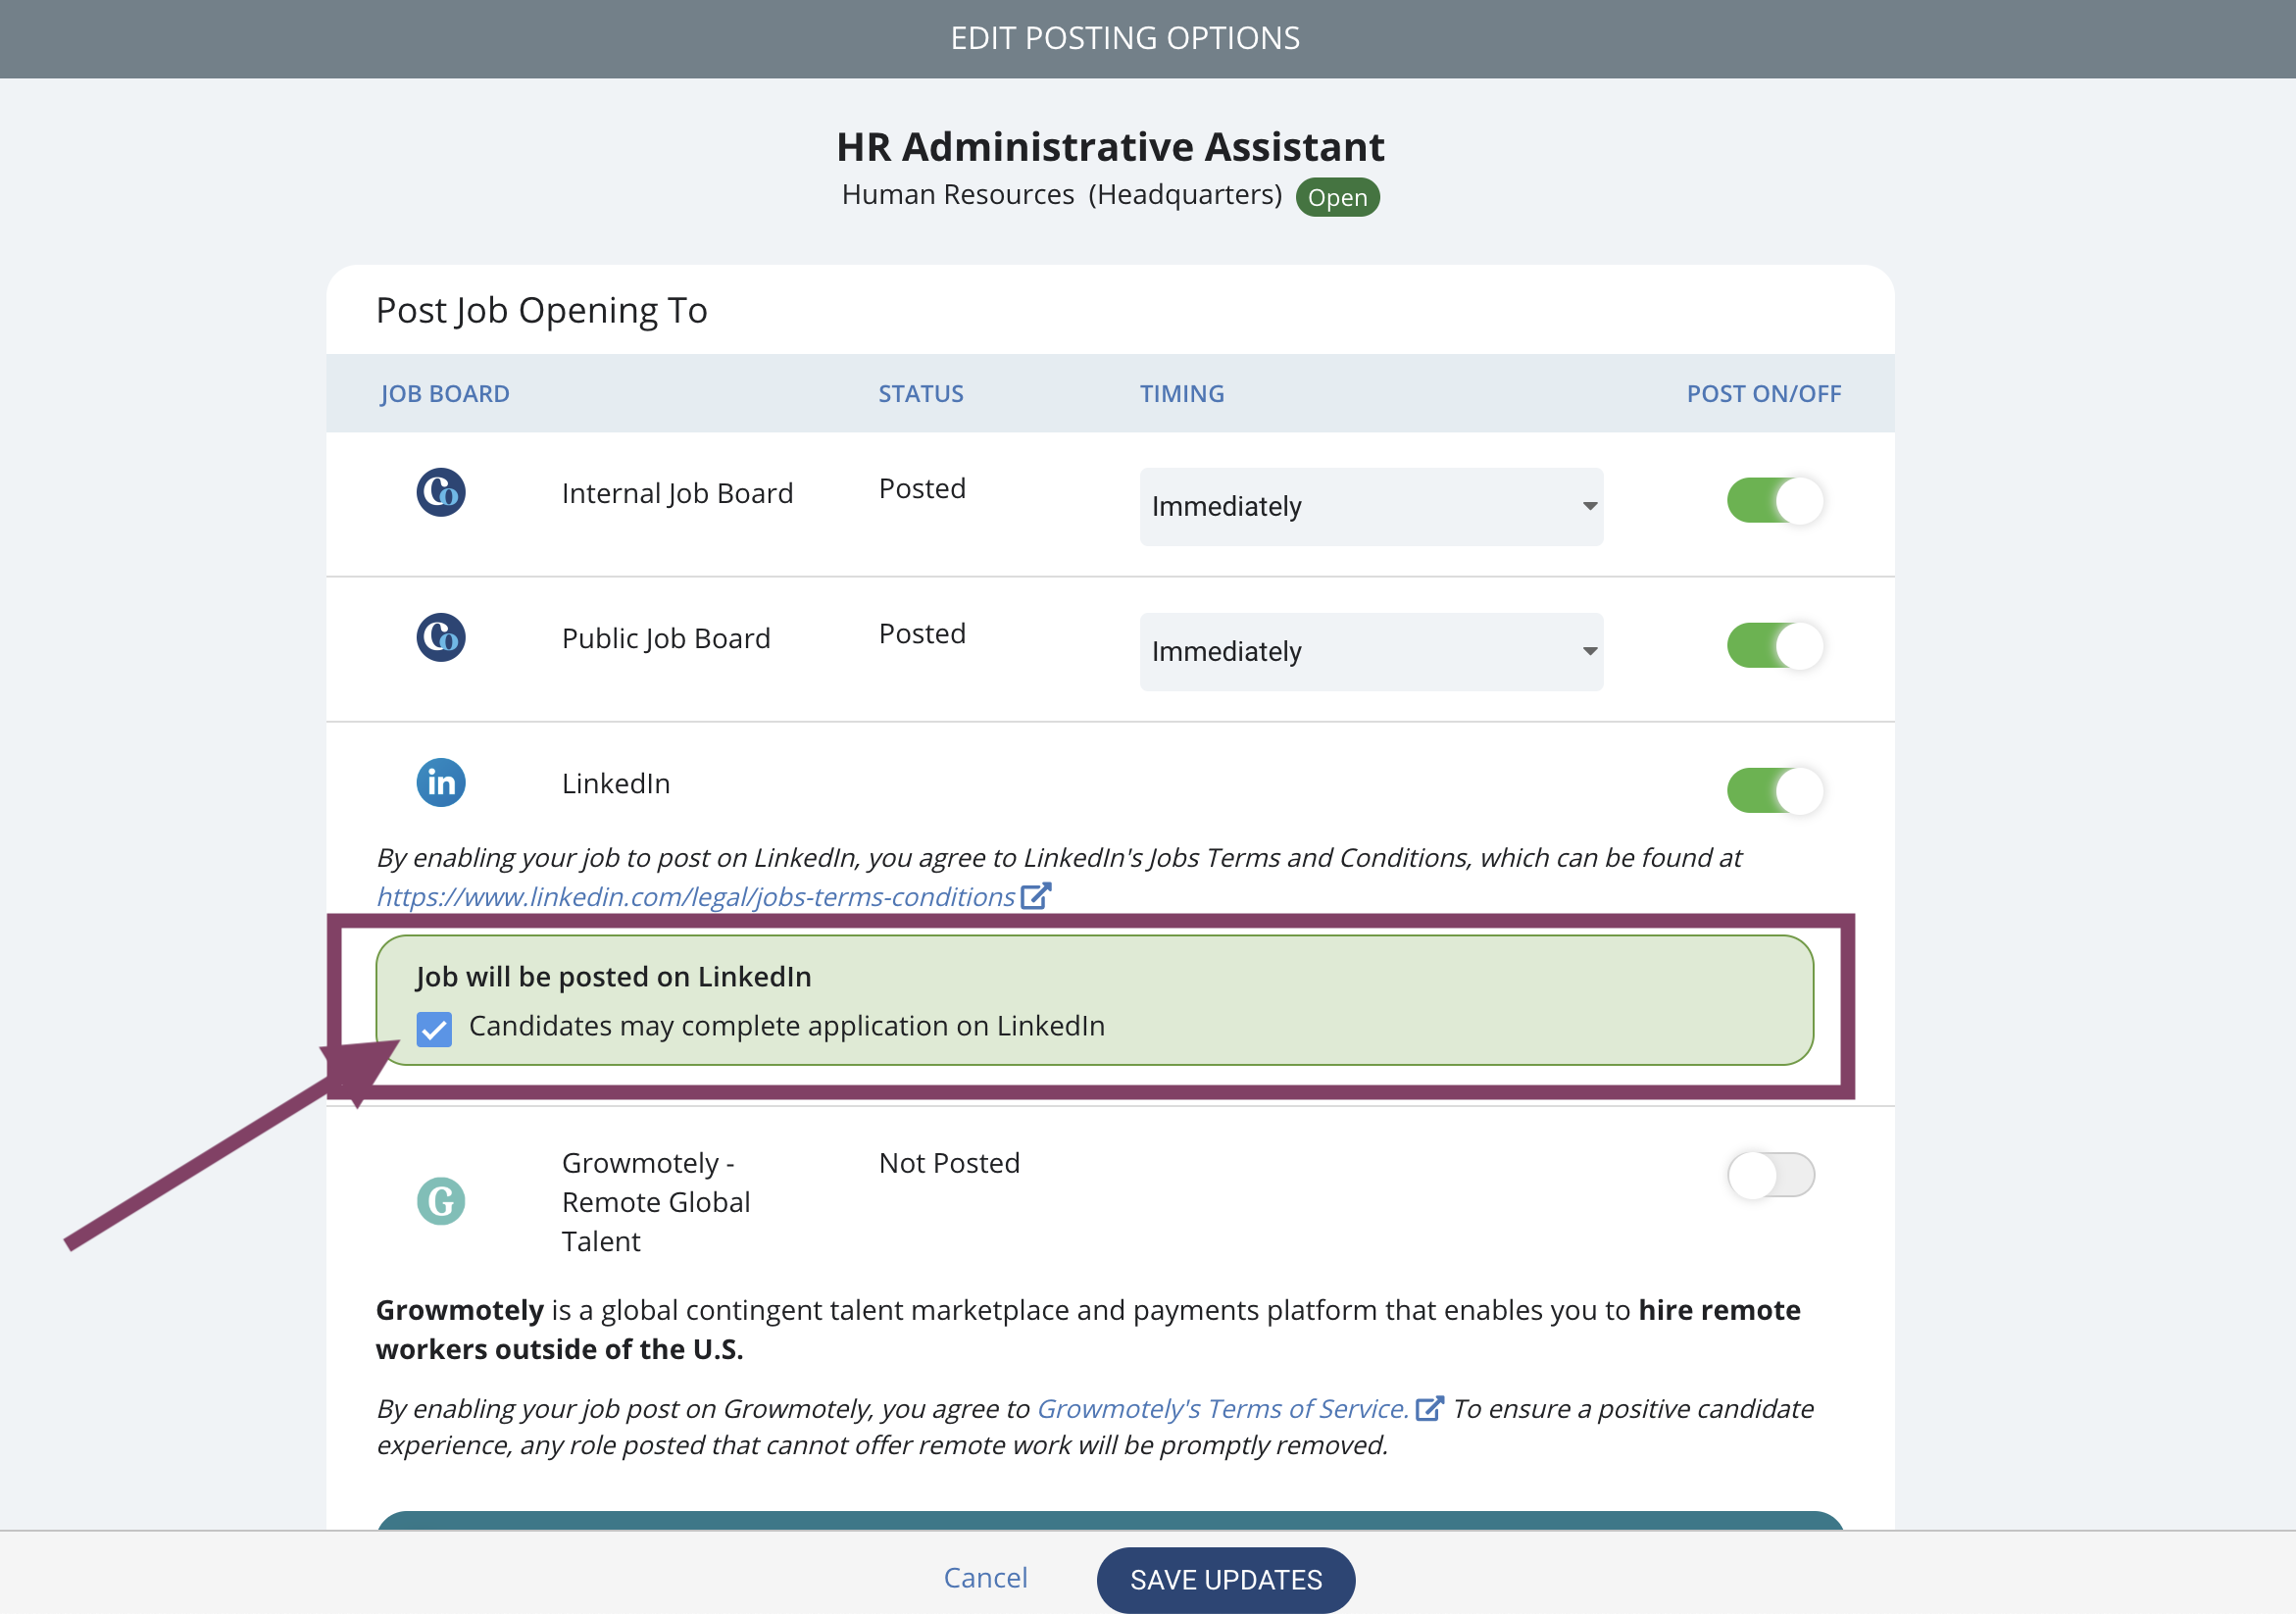Click the Save Updates button

pyautogui.click(x=1225, y=1579)
